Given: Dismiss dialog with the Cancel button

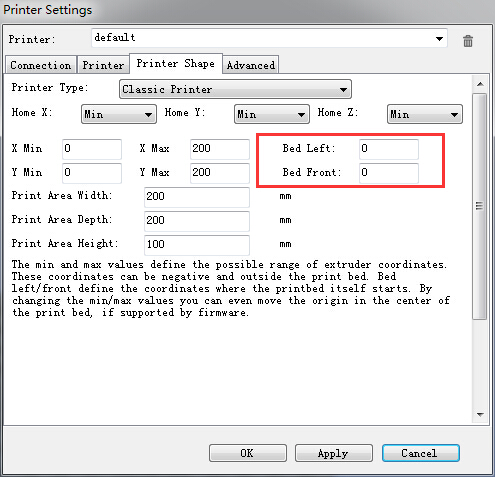Looking at the screenshot, I should point(421,453).
